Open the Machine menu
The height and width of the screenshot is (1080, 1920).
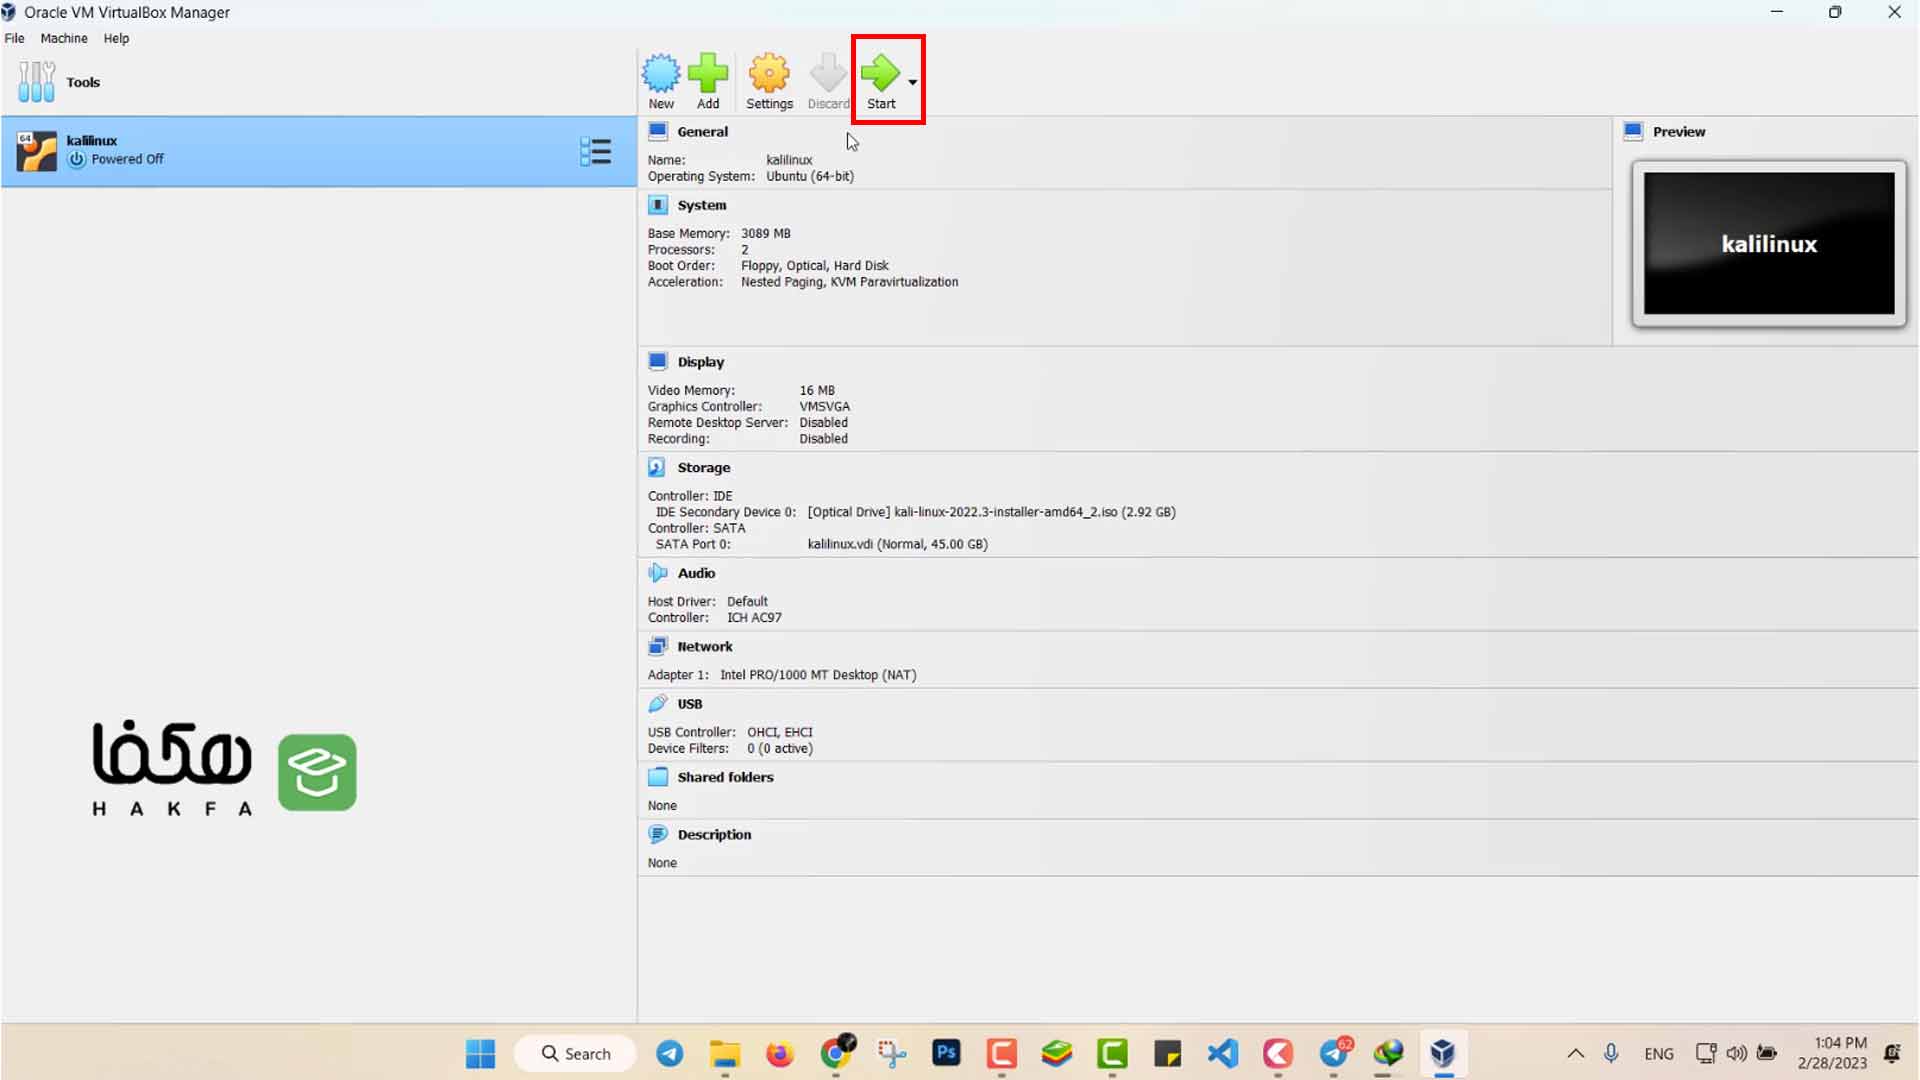click(64, 38)
